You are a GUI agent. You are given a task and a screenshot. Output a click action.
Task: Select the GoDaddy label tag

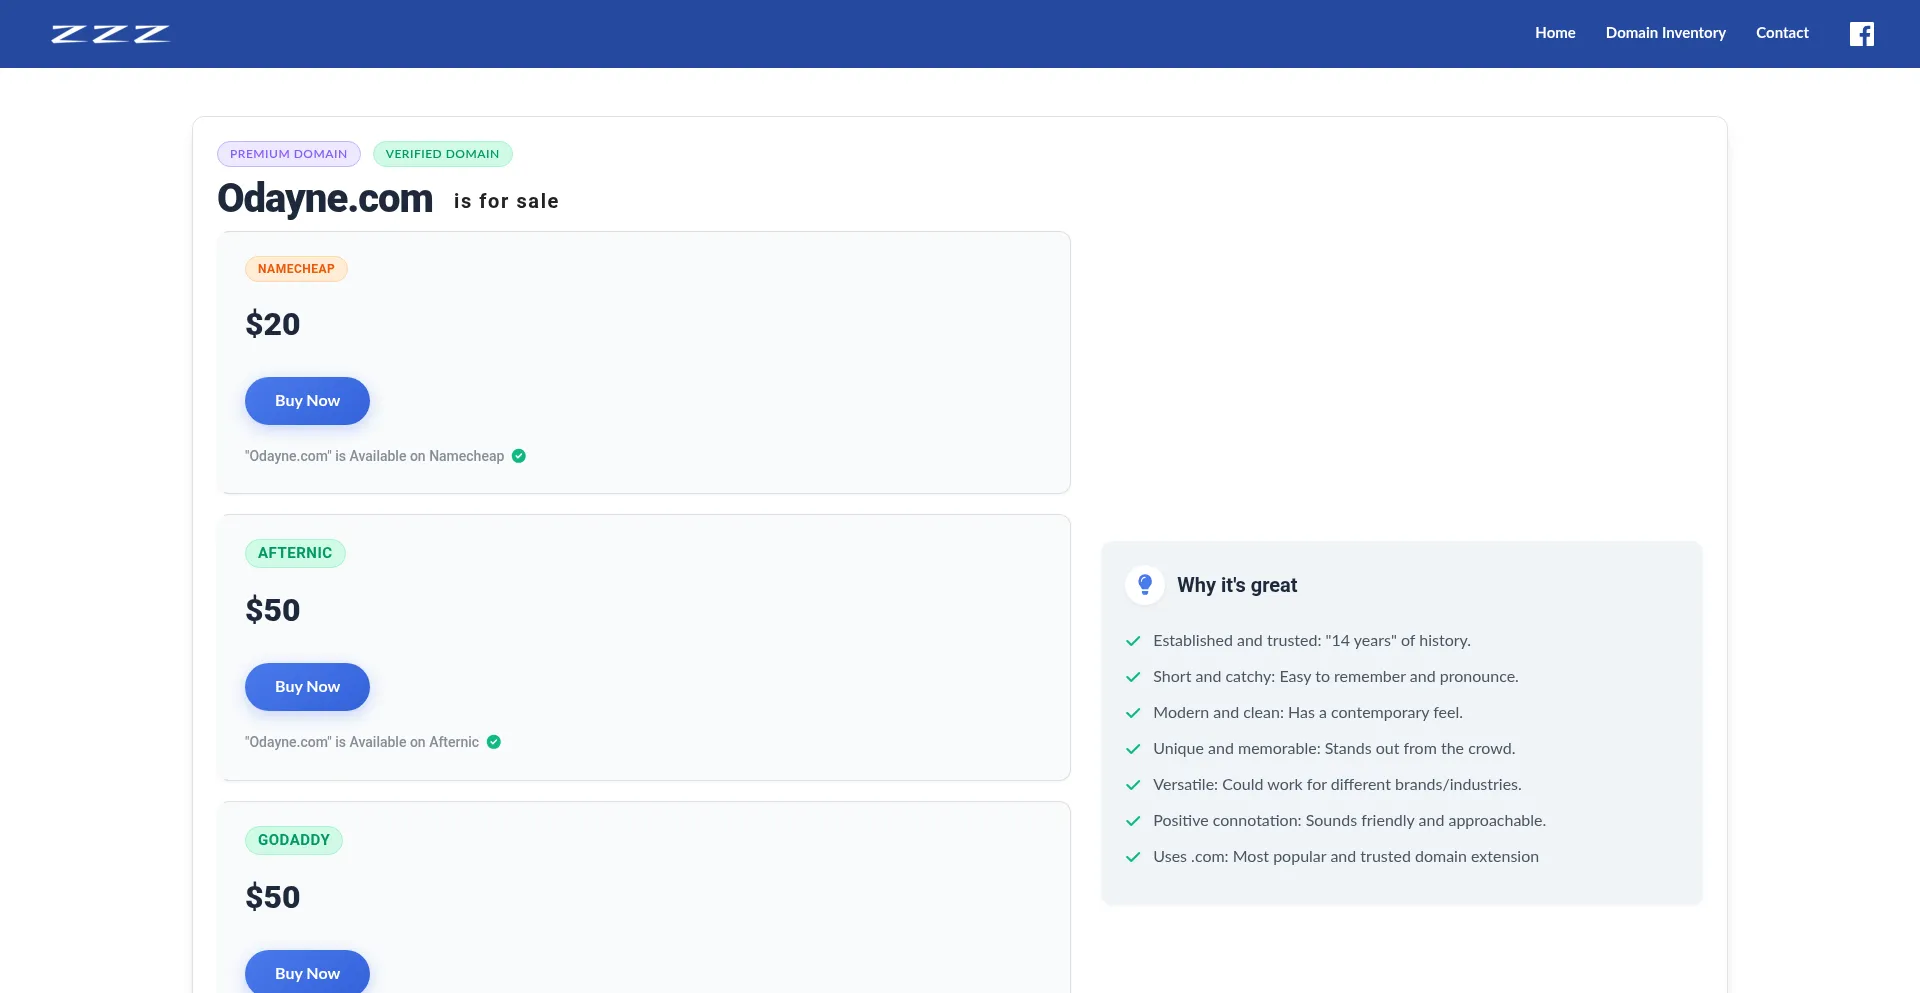coord(294,840)
